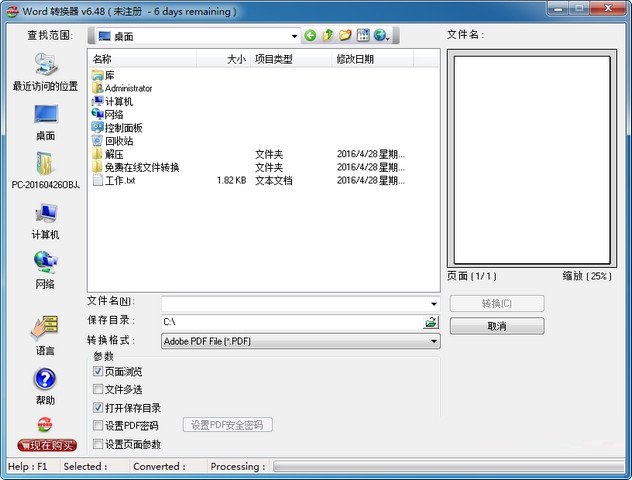Click the 保存目录 path field
The height and width of the screenshot is (480, 632).
click(x=292, y=322)
